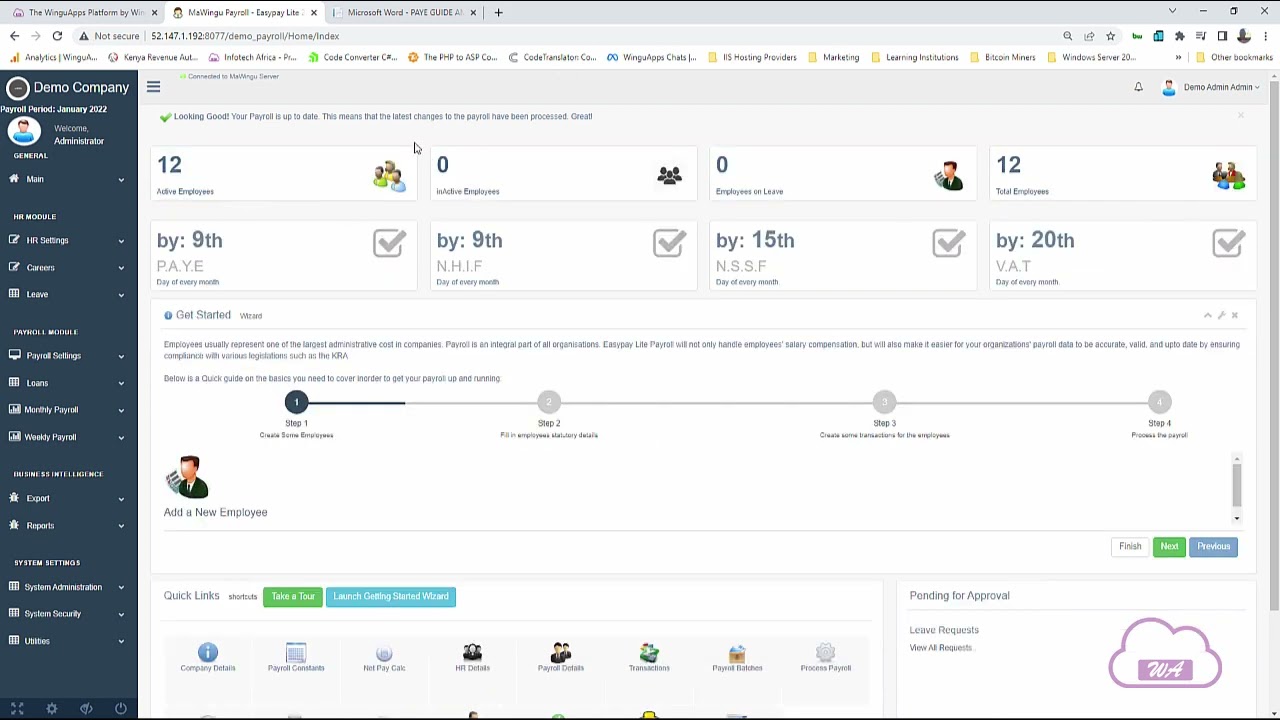The height and width of the screenshot is (720, 1280).
Task: Expand the Export sidebar menu
Action: (x=68, y=498)
